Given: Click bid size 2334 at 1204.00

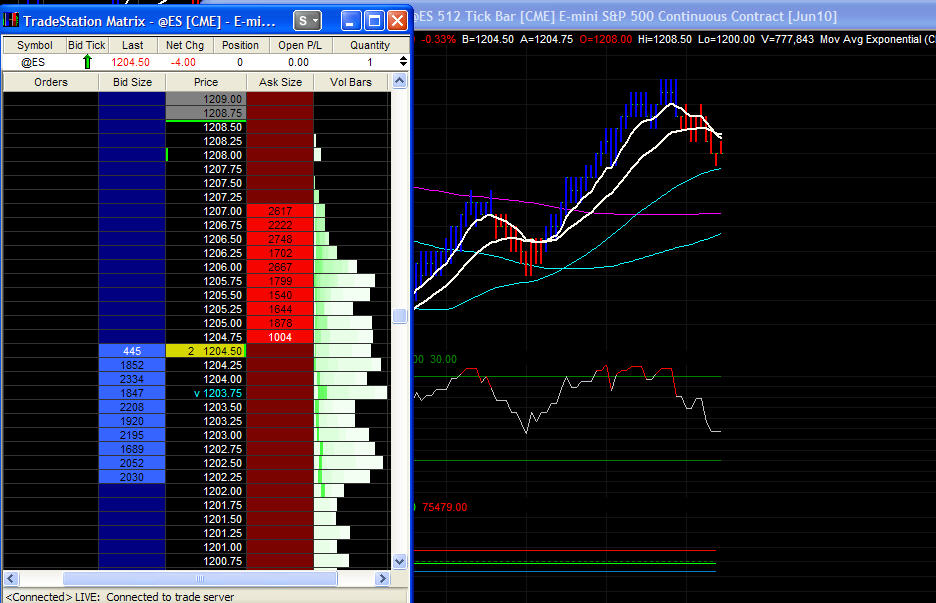Looking at the screenshot, I should 132,379.
